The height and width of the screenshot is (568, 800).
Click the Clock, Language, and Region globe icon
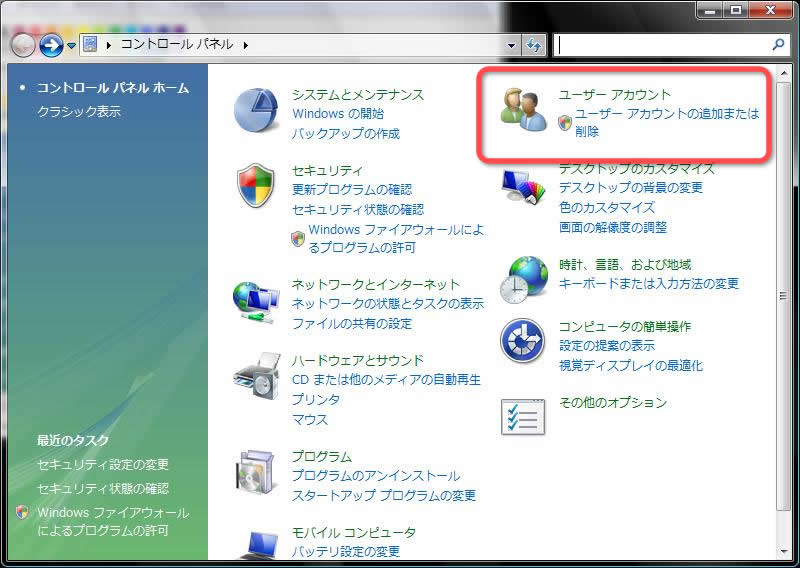(523, 280)
